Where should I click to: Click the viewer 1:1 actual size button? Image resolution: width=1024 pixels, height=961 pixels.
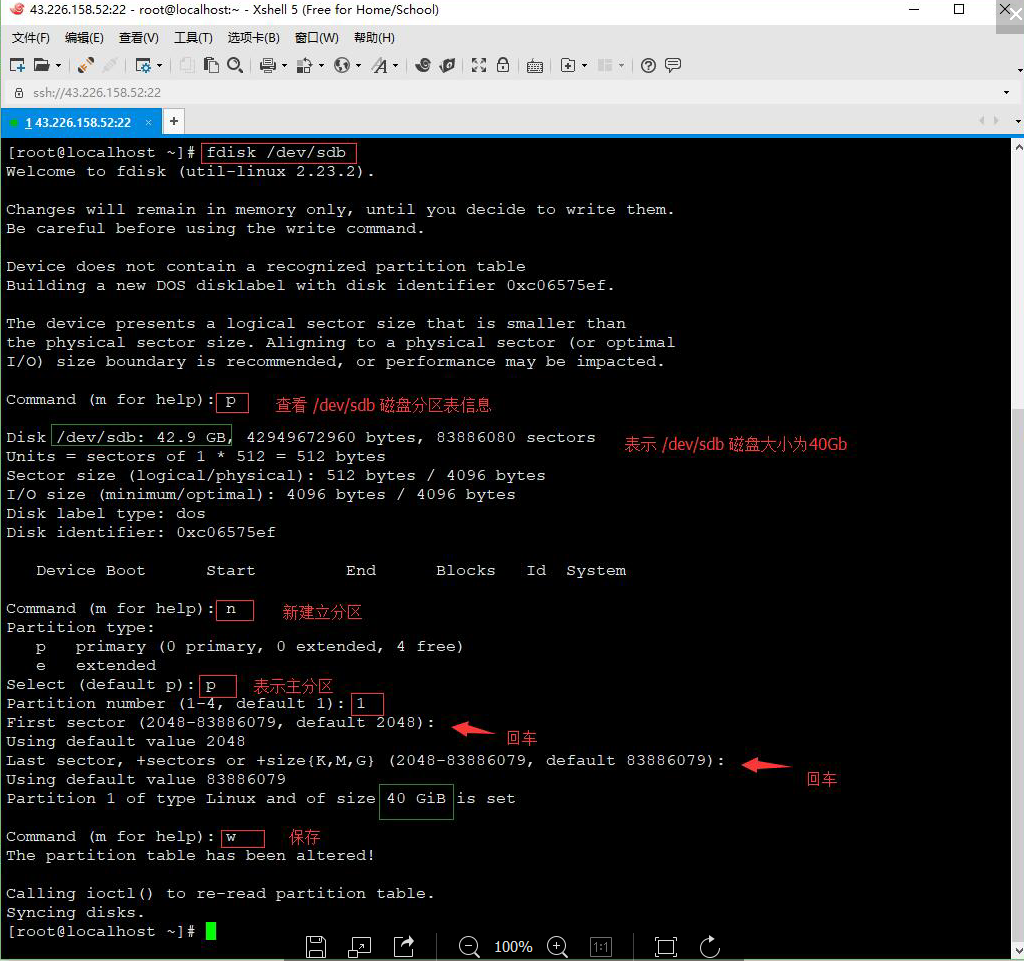(x=601, y=947)
